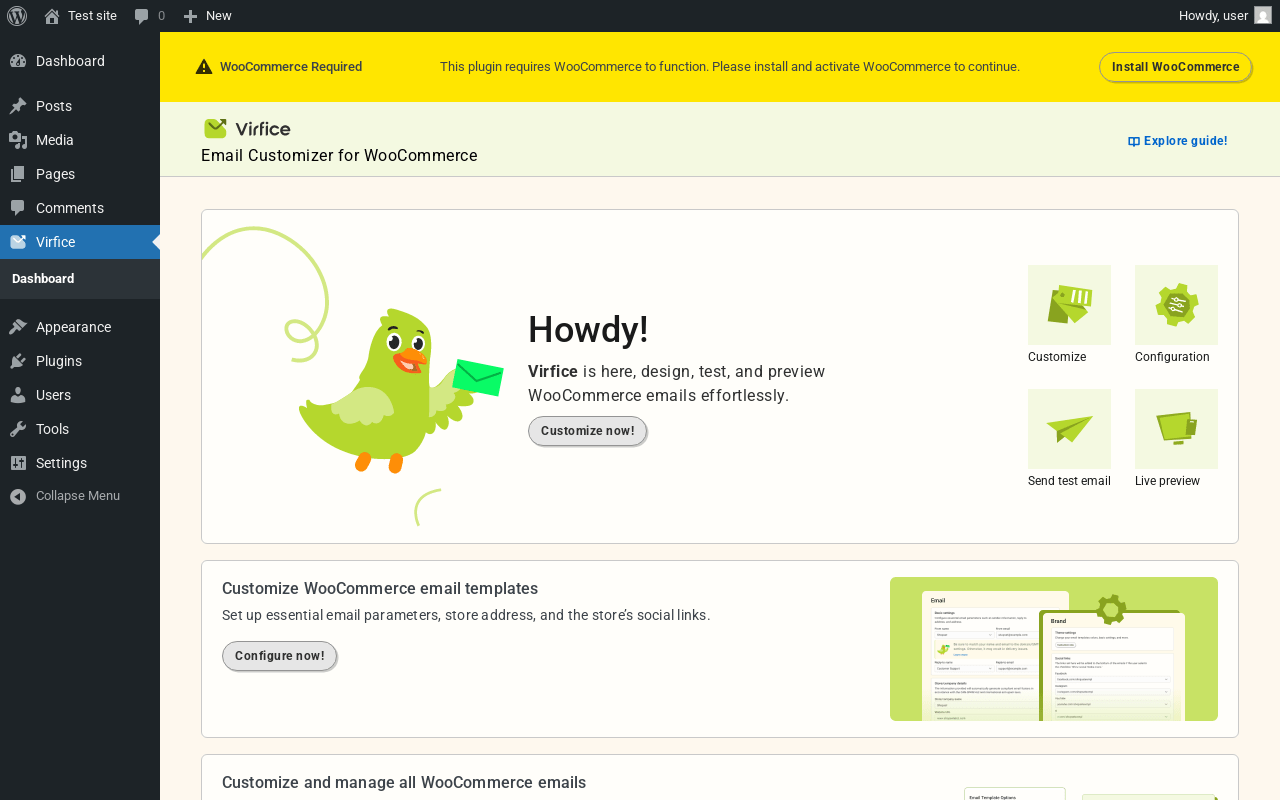Click the WooCommerce Required notice title

click(291, 67)
